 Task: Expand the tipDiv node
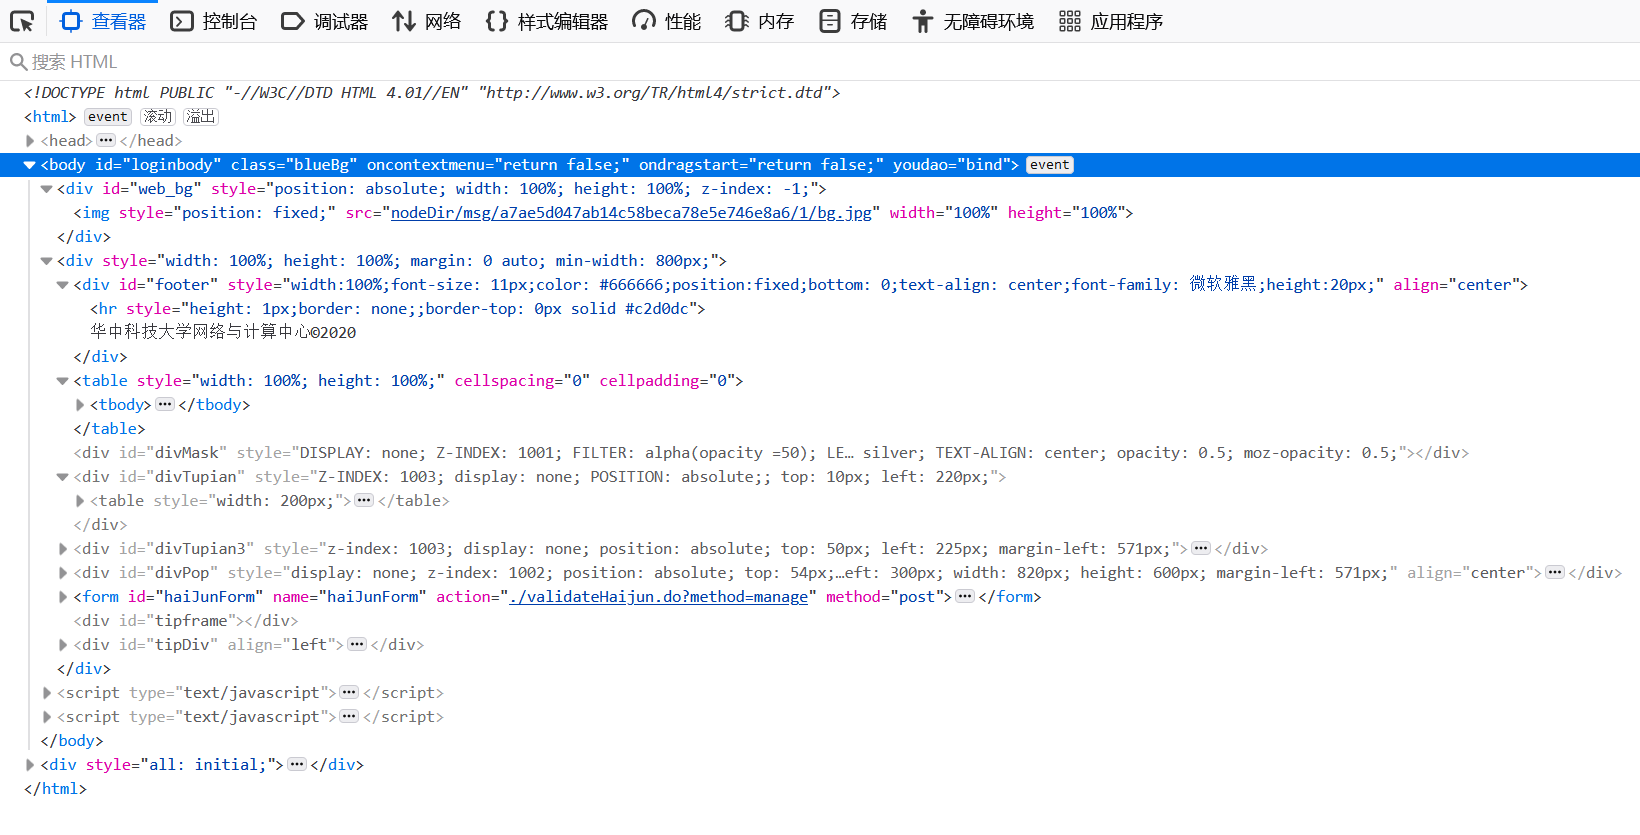(x=63, y=645)
